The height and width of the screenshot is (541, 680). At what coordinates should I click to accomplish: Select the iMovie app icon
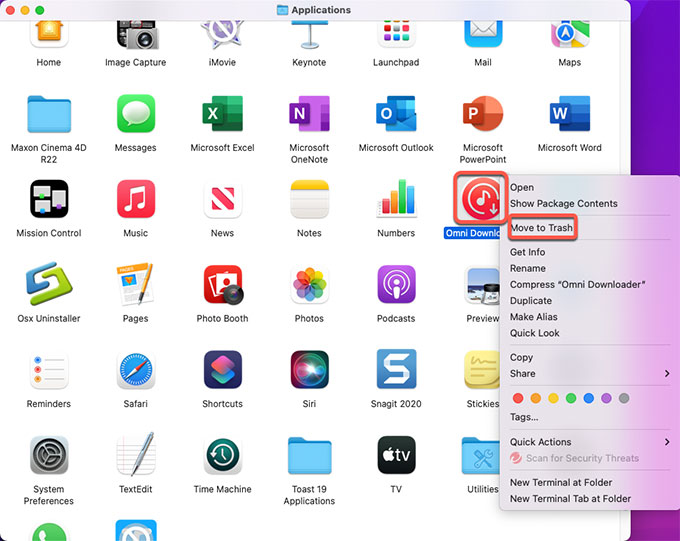(x=222, y=35)
